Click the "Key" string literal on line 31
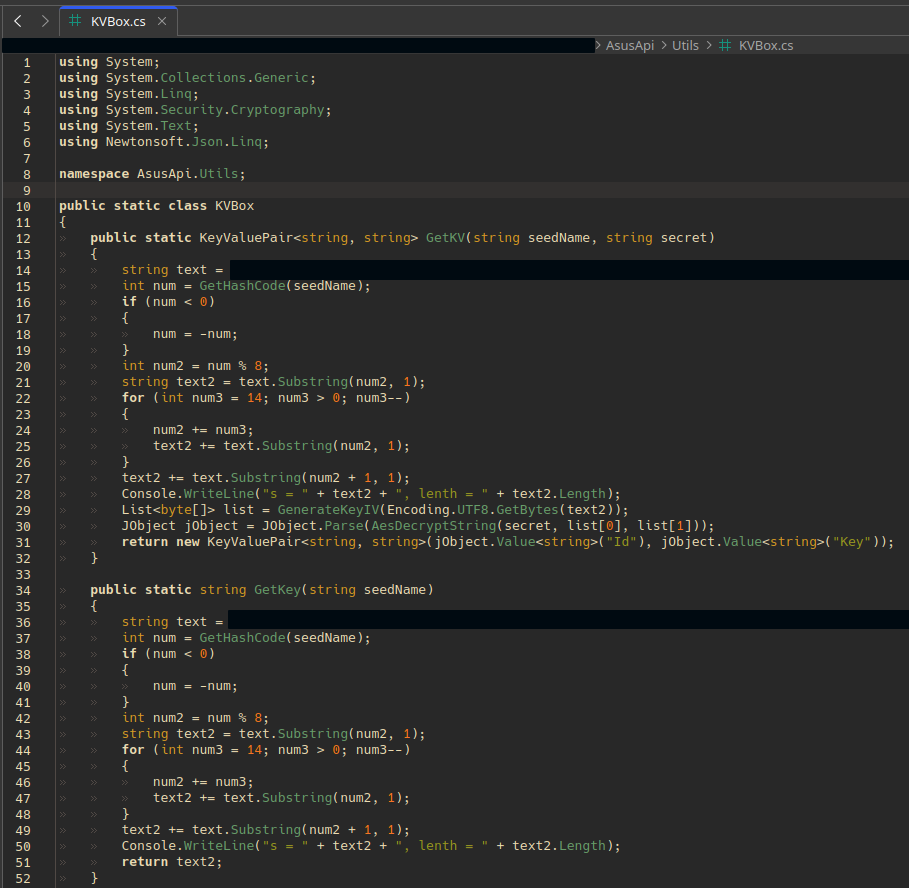The height and width of the screenshot is (888, 909). pos(852,542)
